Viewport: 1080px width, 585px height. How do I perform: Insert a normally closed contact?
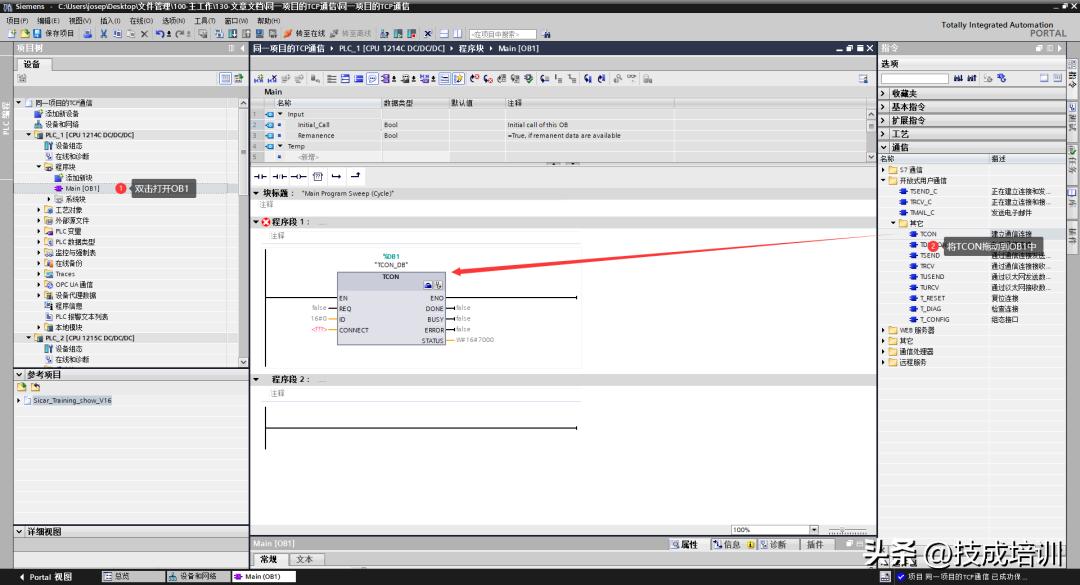(x=281, y=176)
